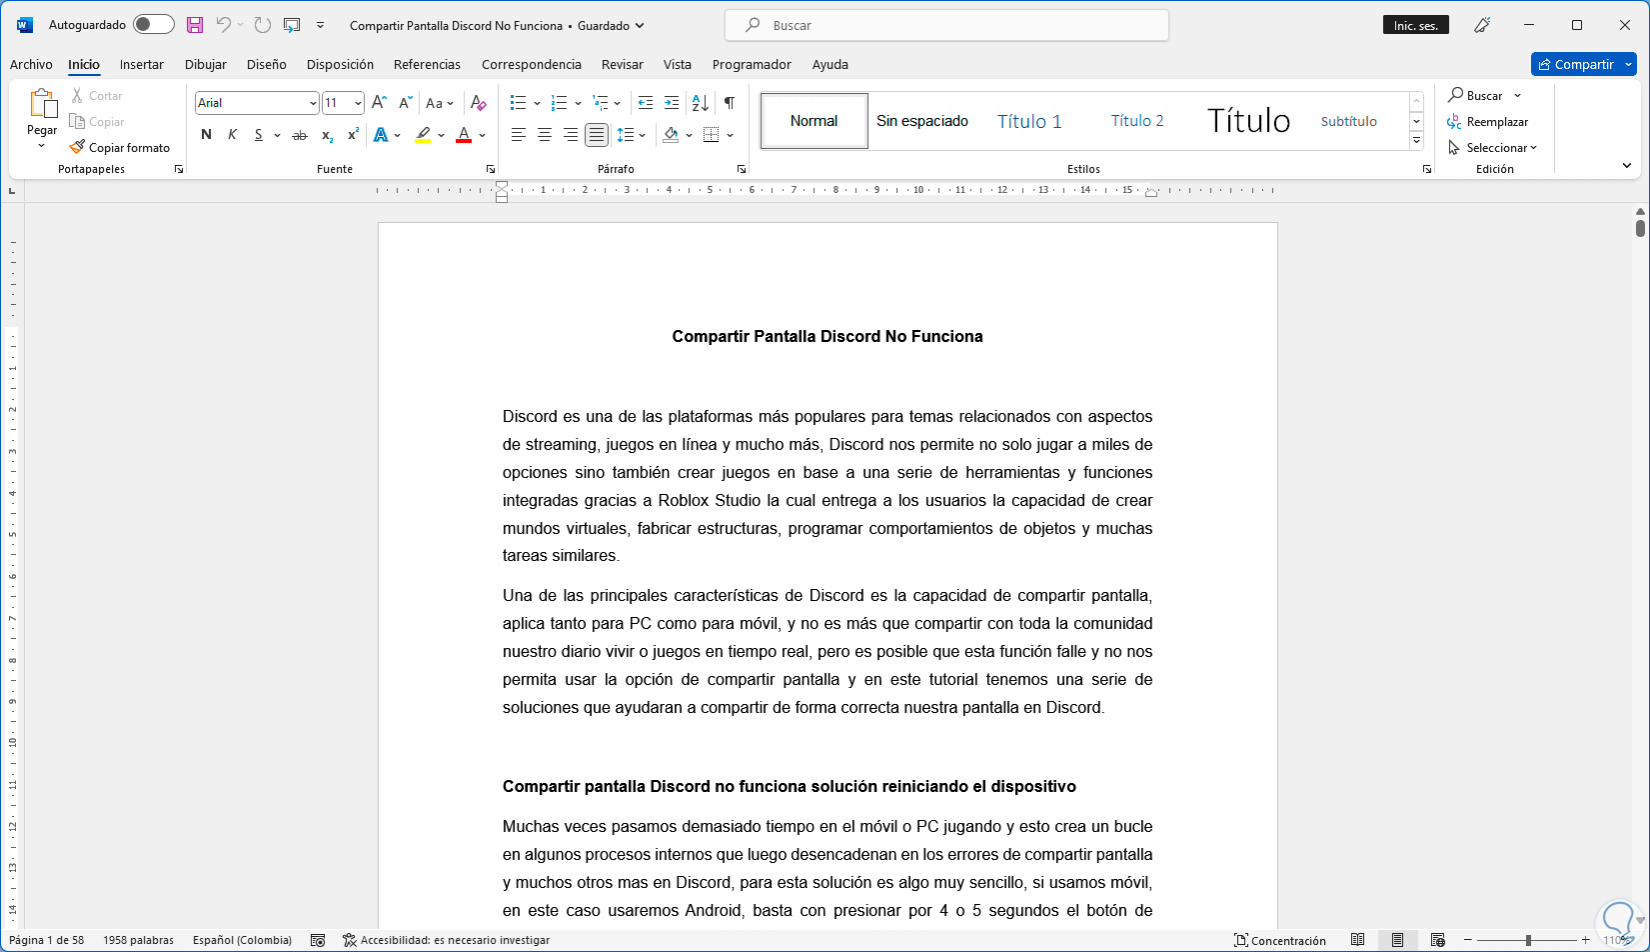Sort the selected text alphabetically
The width and height of the screenshot is (1650, 952).
pos(700,103)
